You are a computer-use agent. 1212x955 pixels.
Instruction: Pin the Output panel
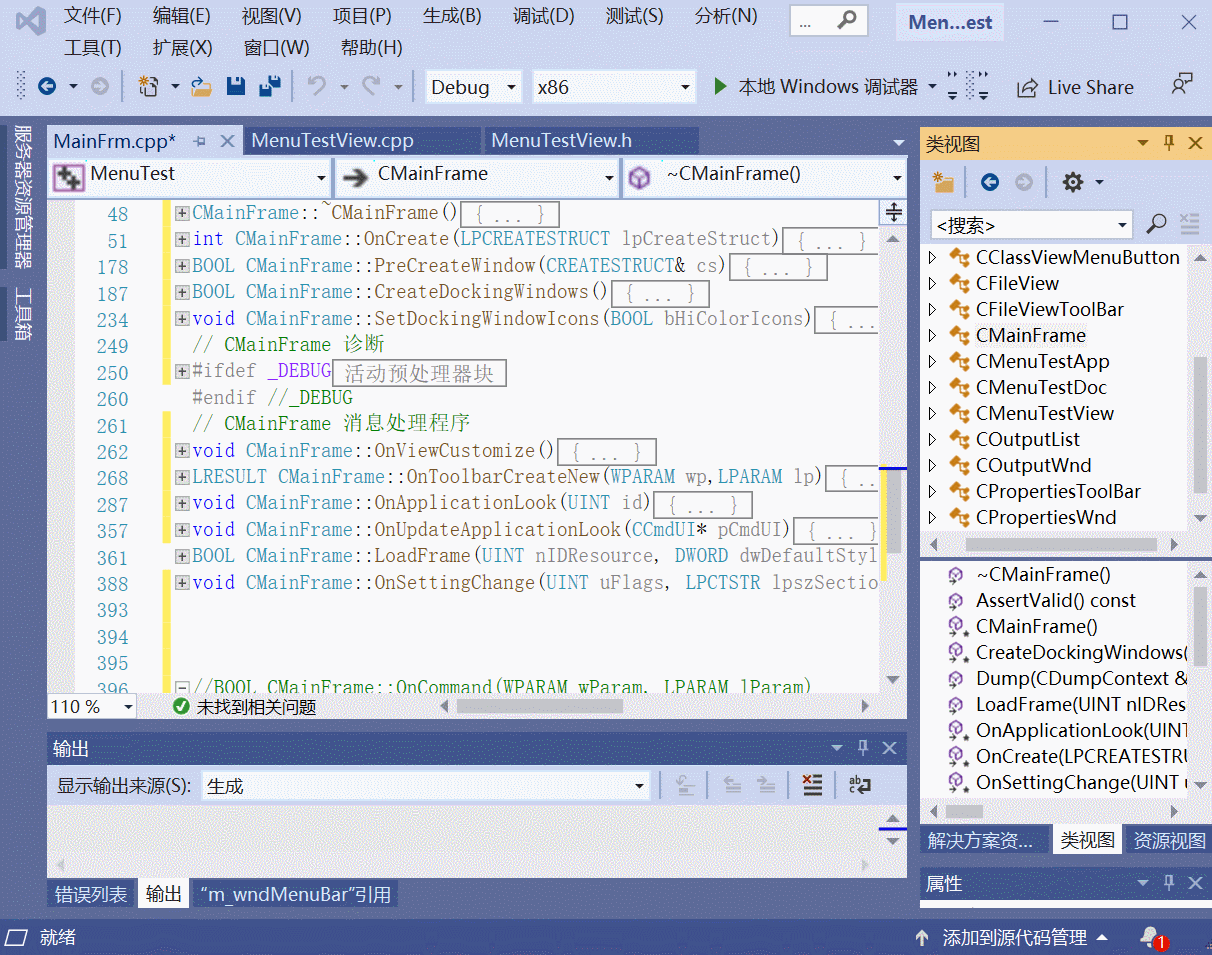(x=863, y=748)
